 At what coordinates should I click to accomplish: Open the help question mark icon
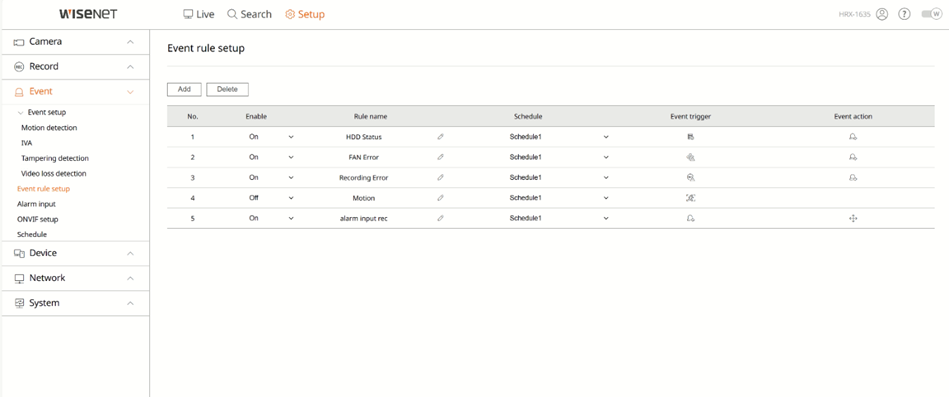click(904, 14)
